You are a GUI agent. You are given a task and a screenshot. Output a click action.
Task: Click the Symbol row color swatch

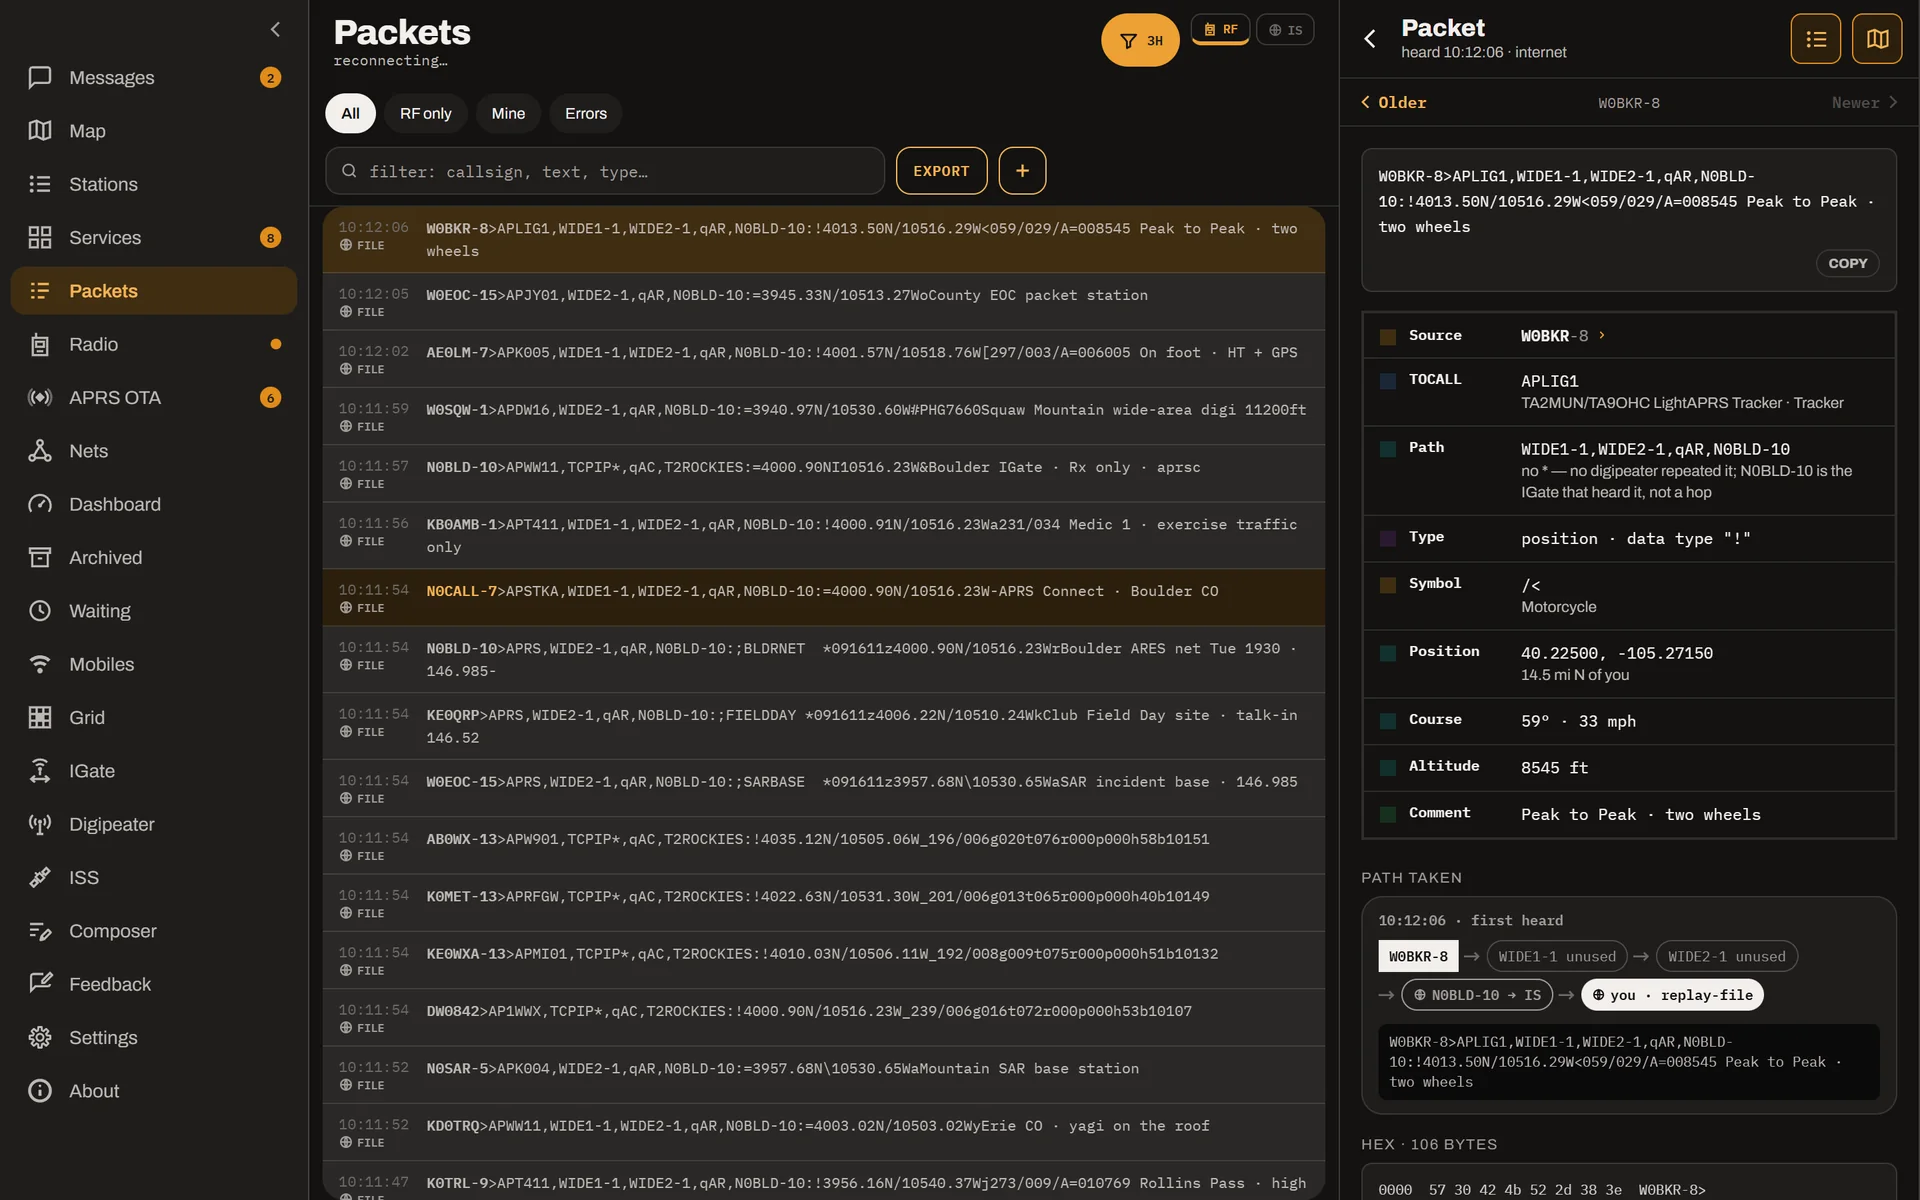pyautogui.click(x=1388, y=585)
